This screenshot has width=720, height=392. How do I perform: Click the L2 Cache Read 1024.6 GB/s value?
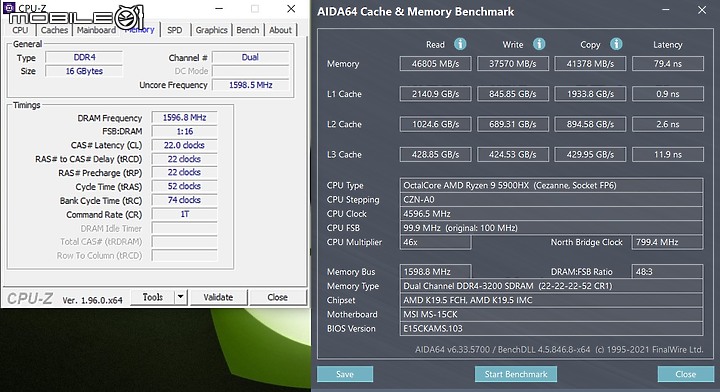pos(435,124)
